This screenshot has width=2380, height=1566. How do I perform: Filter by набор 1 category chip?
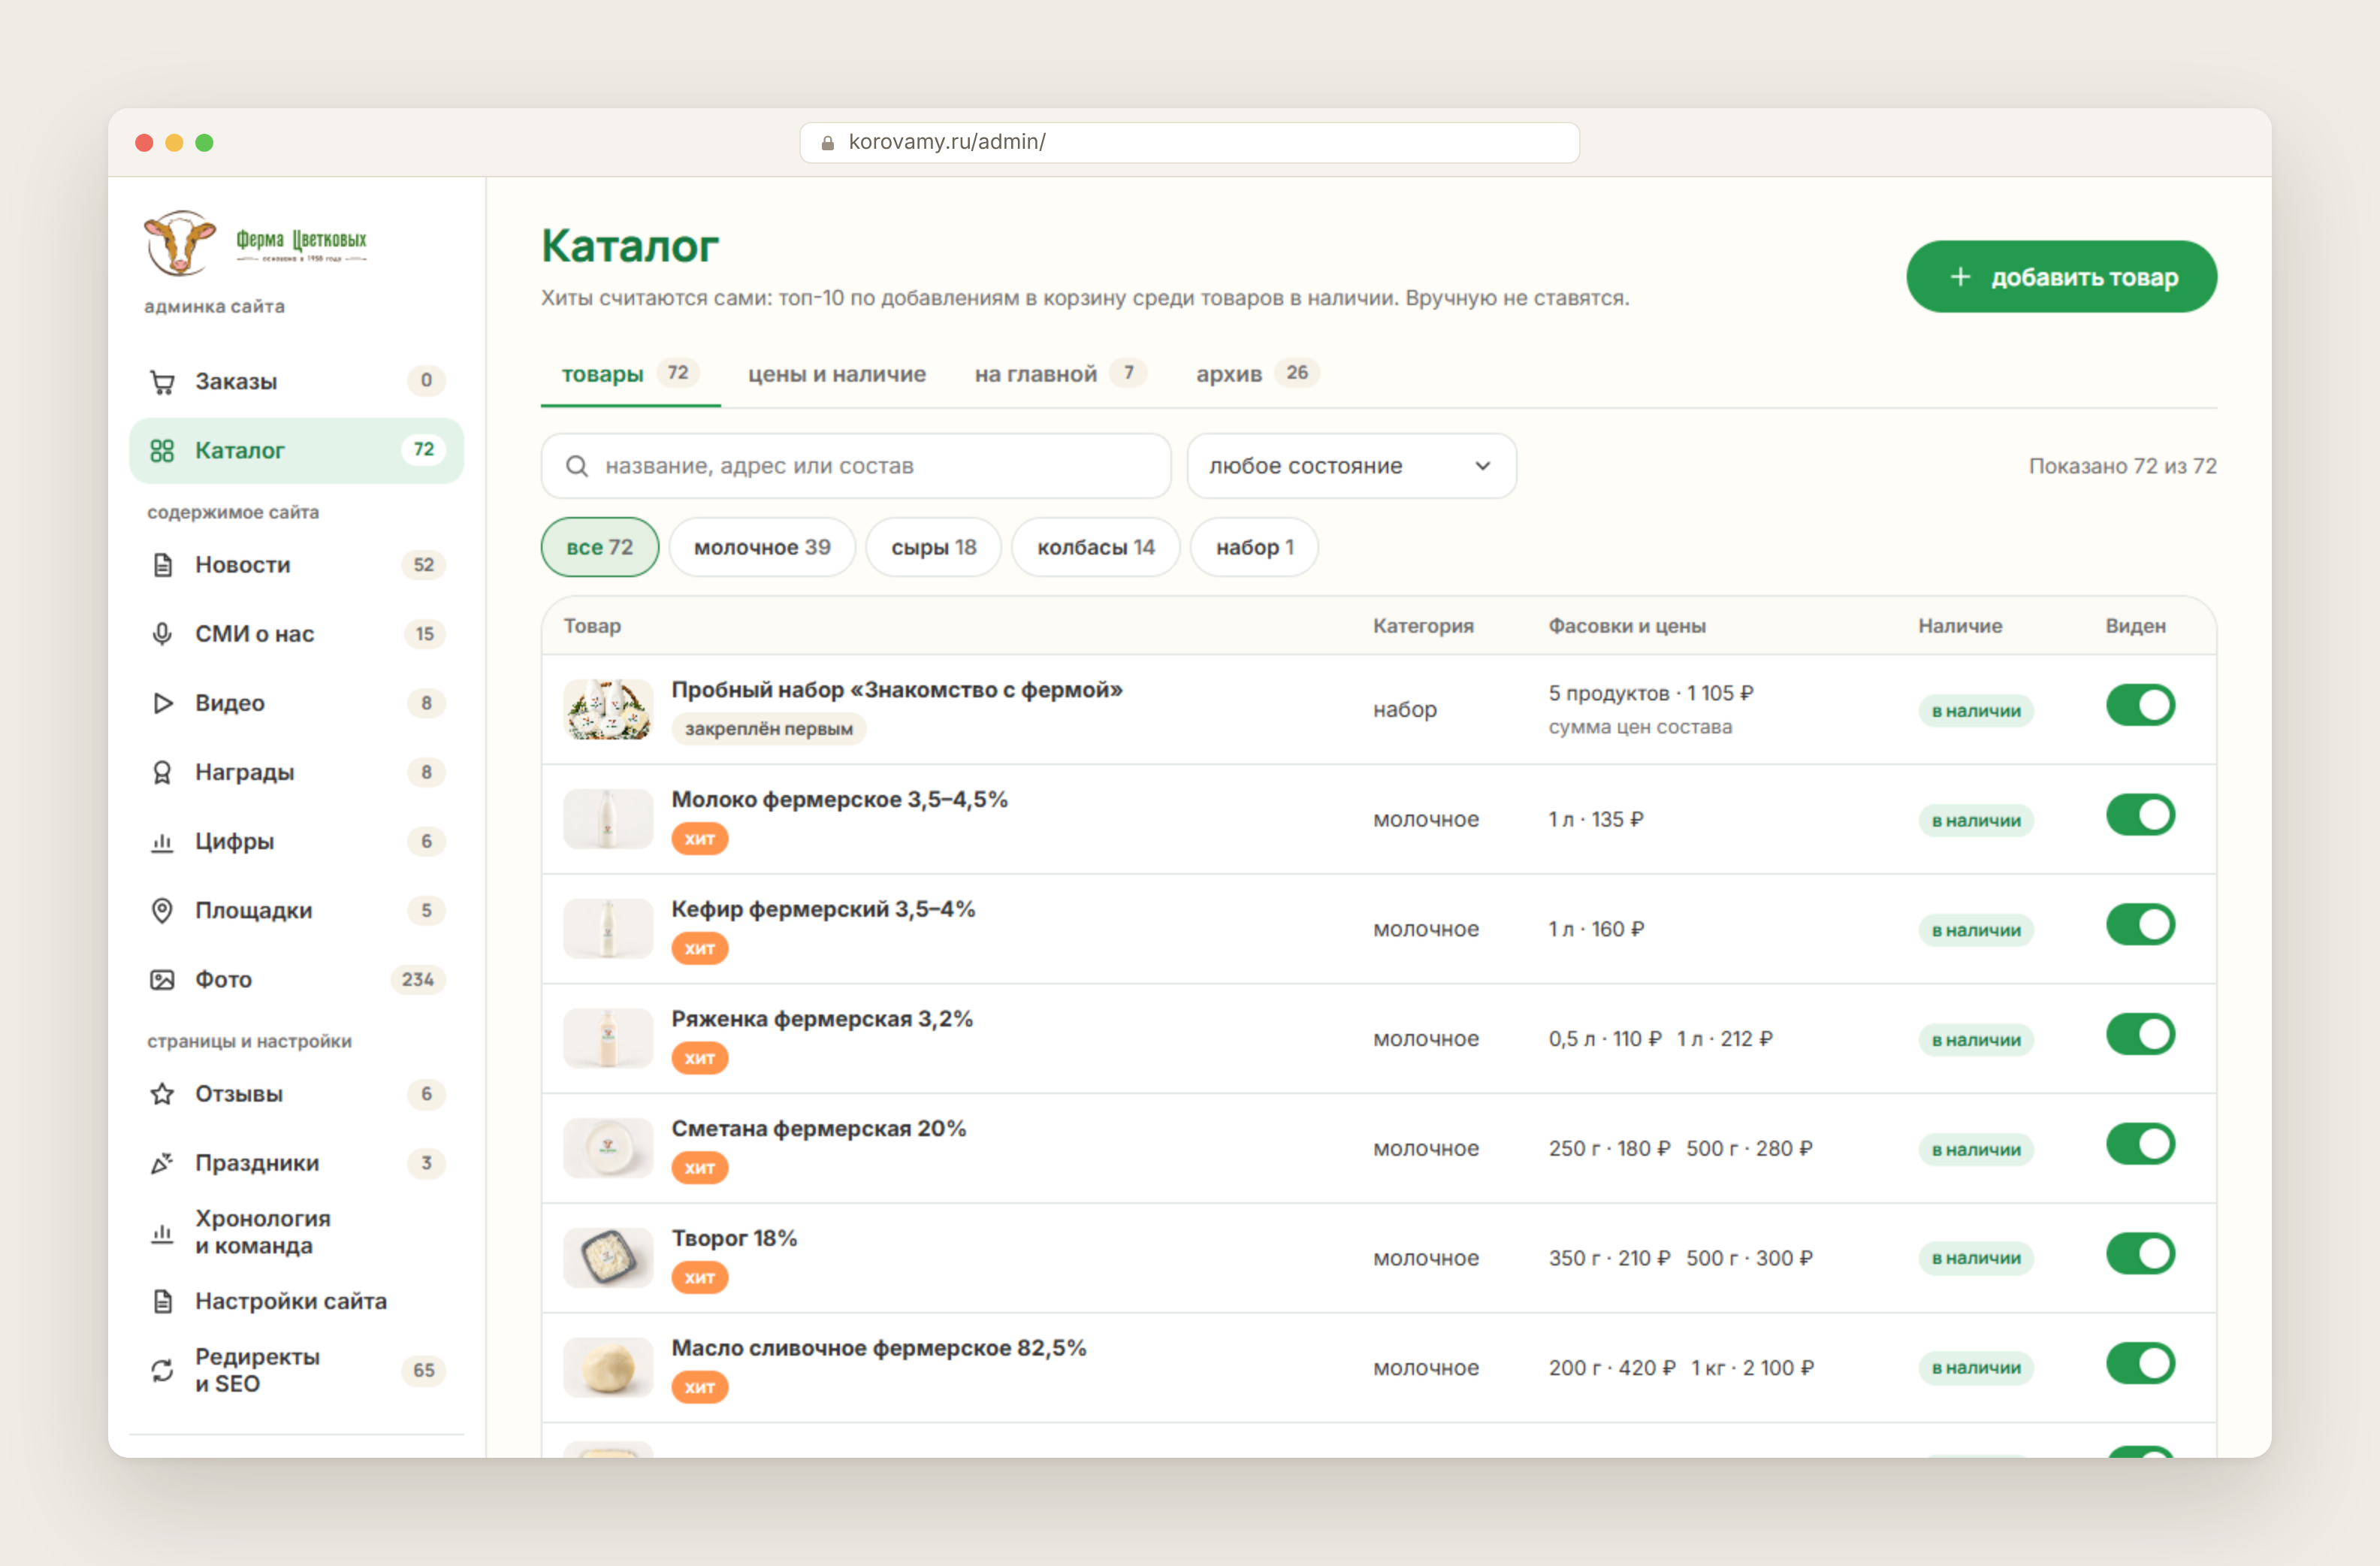point(1254,547)
